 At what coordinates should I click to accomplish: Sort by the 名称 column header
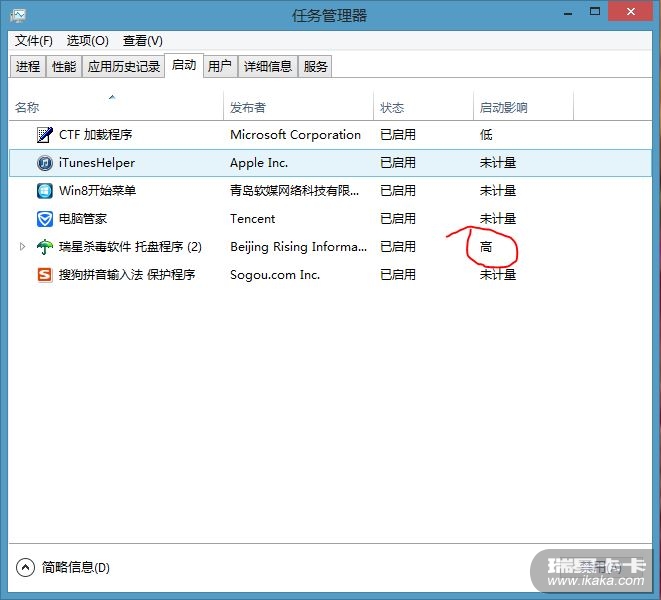click(x=116, y=107)
